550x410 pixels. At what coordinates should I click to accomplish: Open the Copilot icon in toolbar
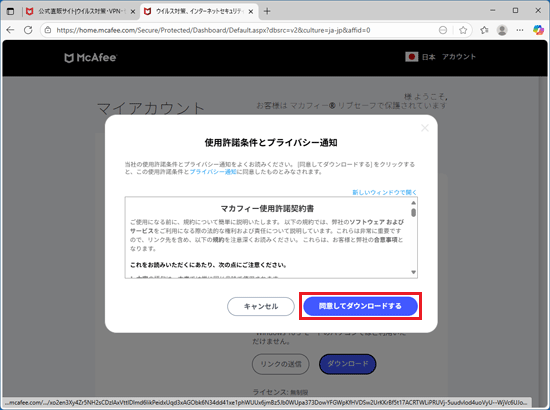538,30
